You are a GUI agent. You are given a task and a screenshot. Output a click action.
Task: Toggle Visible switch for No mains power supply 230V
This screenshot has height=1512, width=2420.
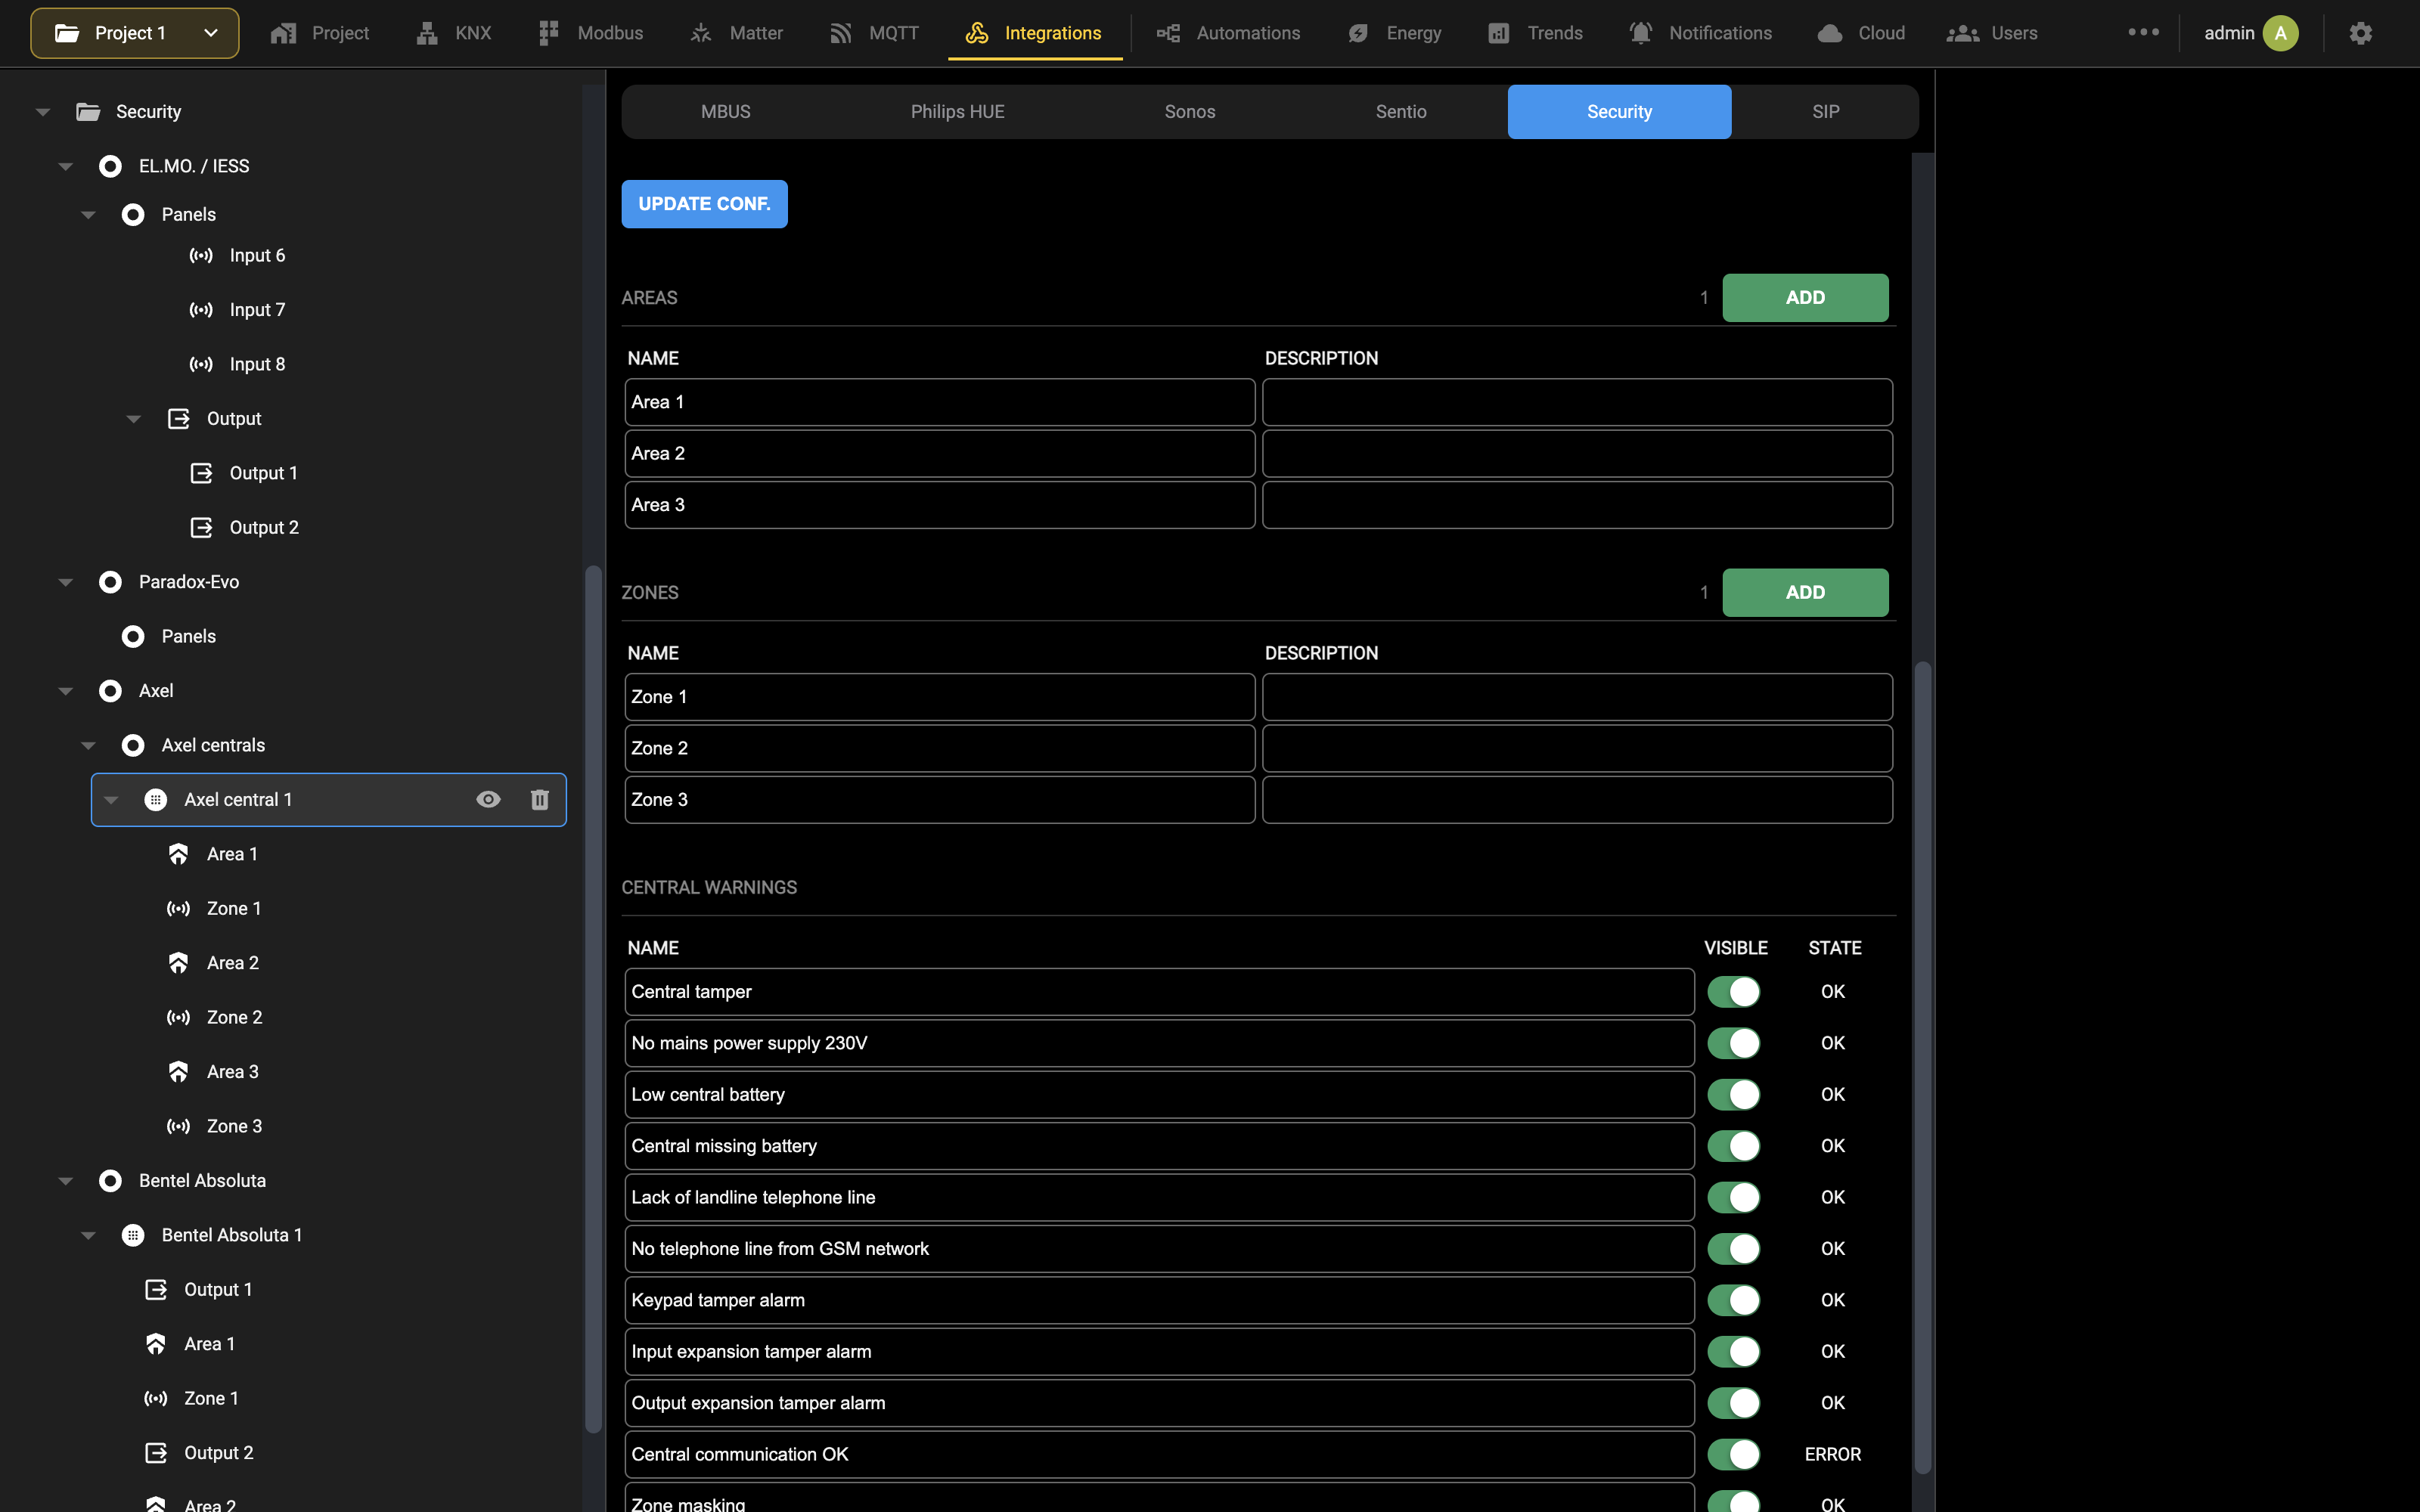pyautogui.click(x=1733, y=1043)
